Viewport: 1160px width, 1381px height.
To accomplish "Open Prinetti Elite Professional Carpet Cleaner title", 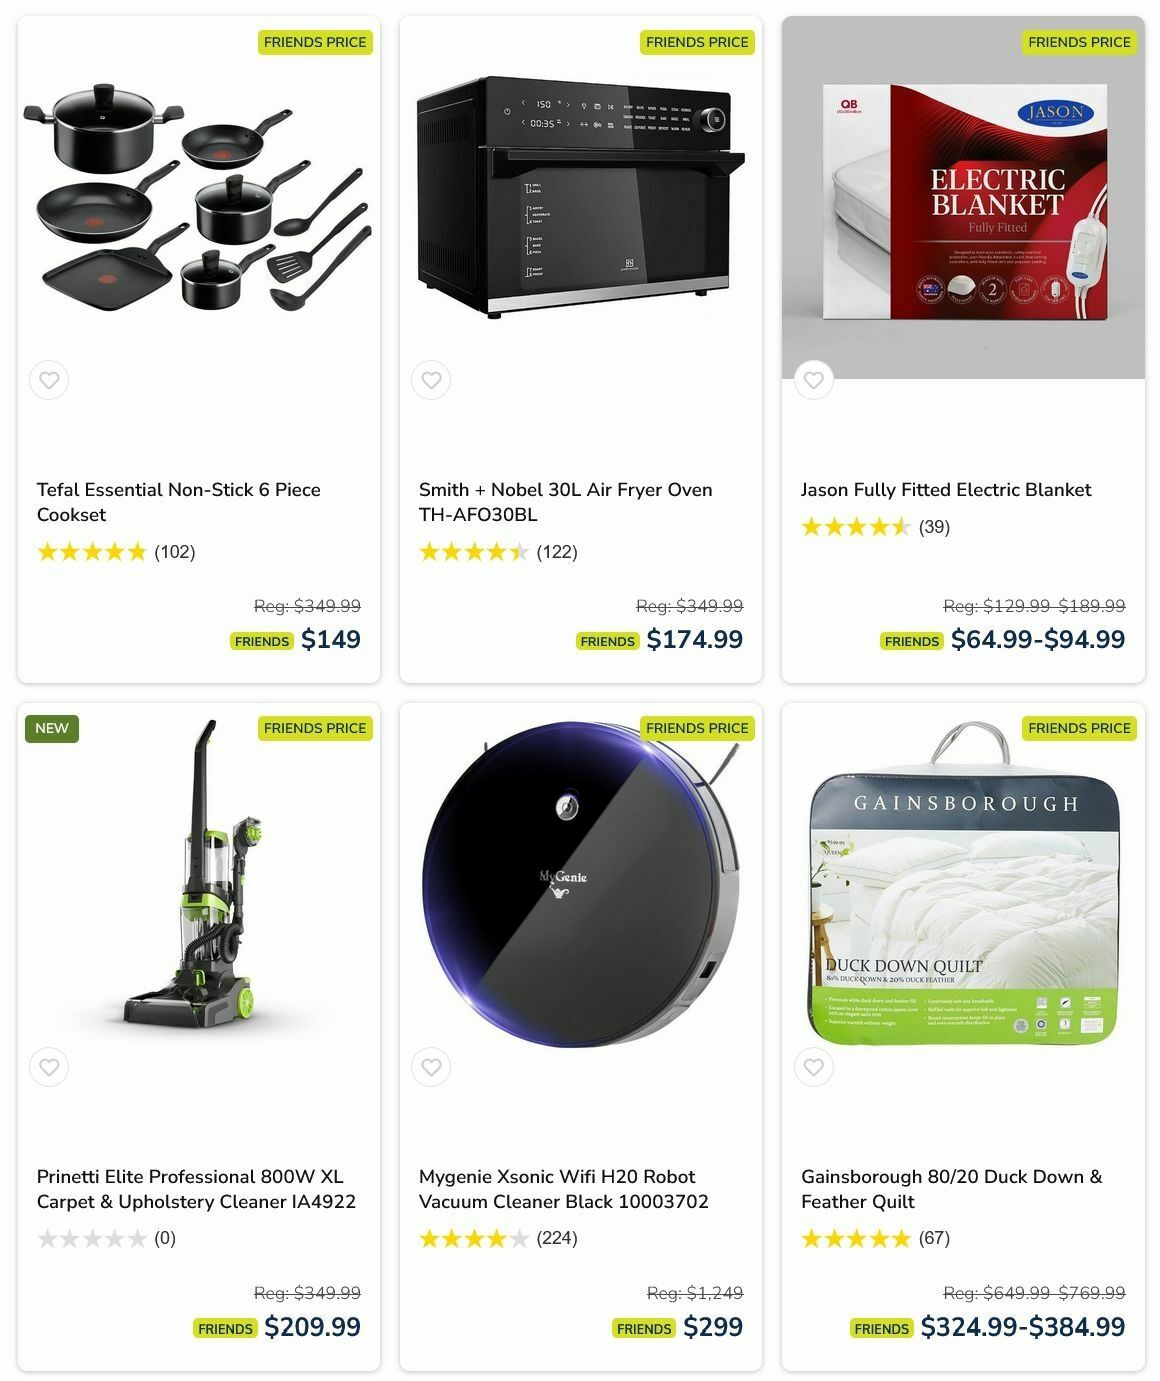I will tap(196, 1189).
